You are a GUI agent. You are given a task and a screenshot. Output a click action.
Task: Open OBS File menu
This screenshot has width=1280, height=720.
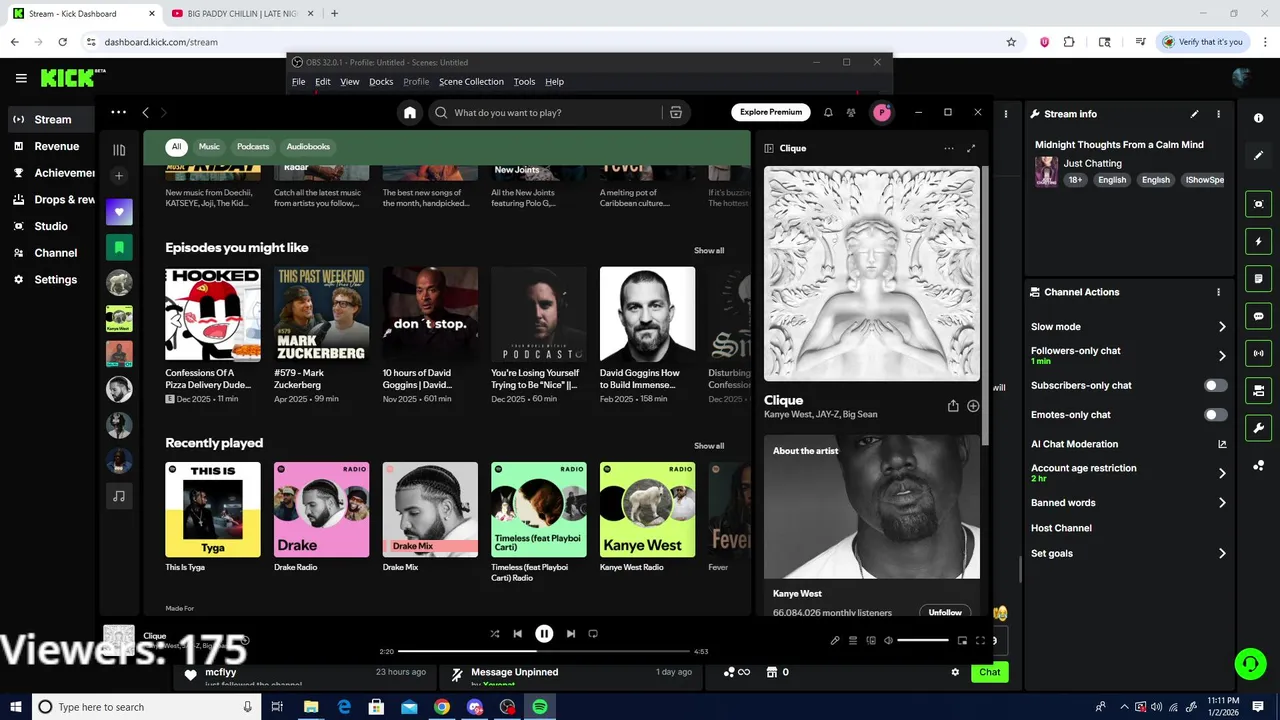298,82
